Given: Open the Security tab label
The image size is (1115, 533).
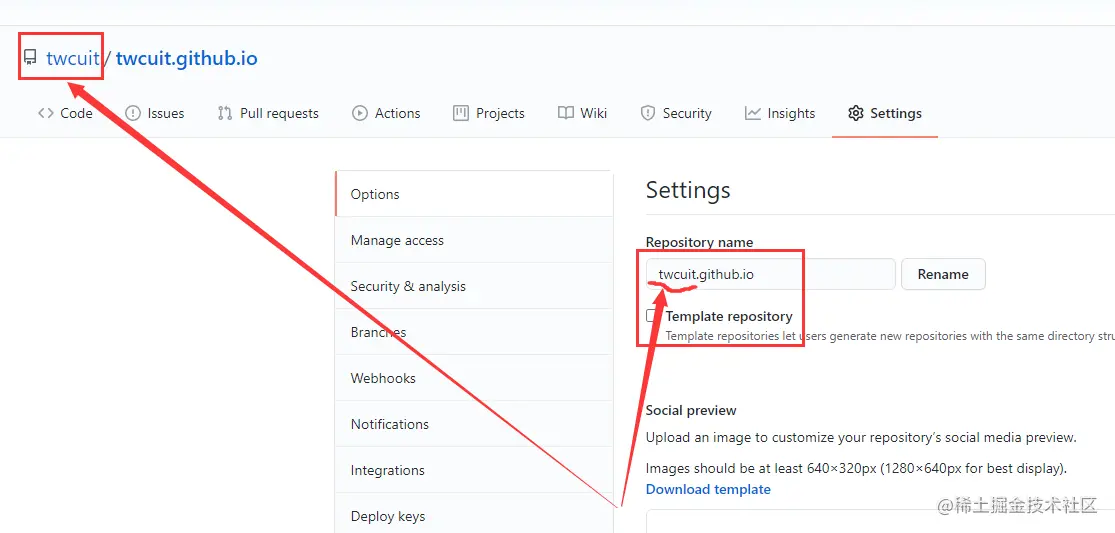Looking at the screenshot, I should coord(687,113).
